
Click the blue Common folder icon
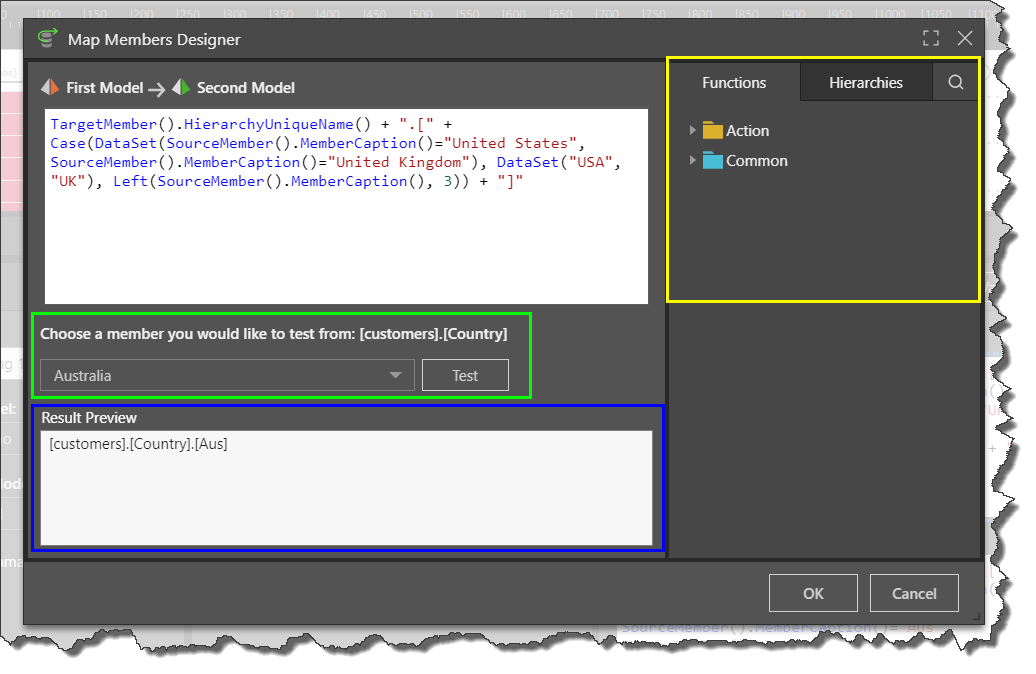(712, 161)
